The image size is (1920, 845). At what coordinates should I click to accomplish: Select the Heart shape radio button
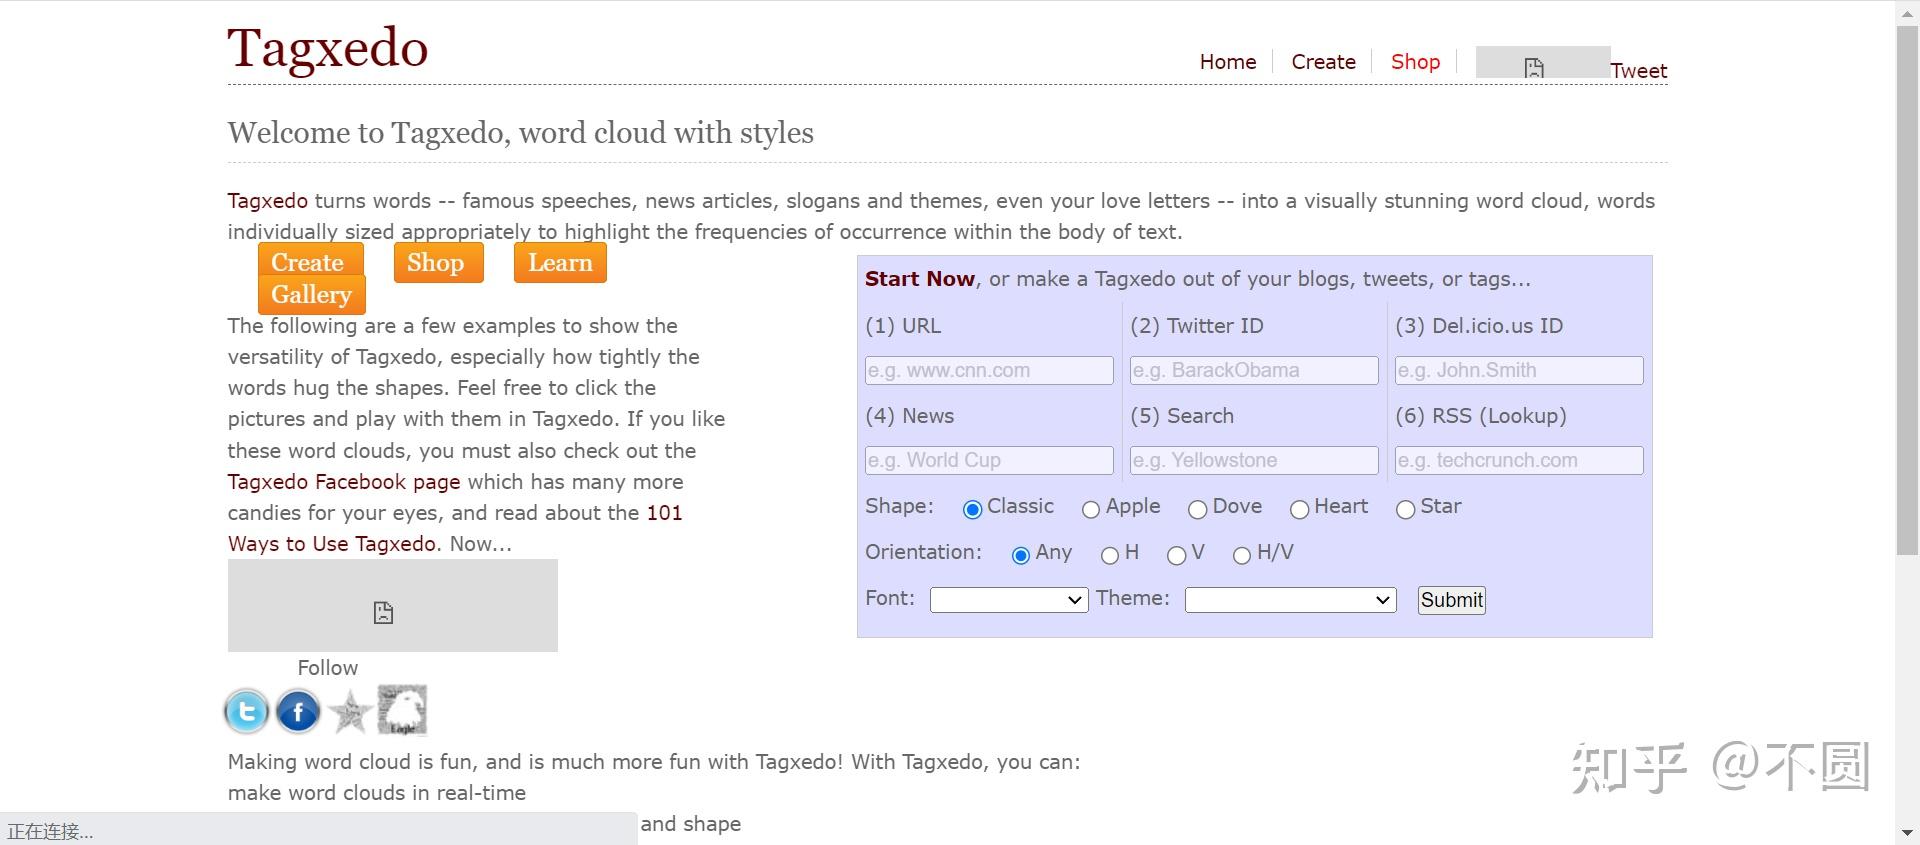(1299, 509)
